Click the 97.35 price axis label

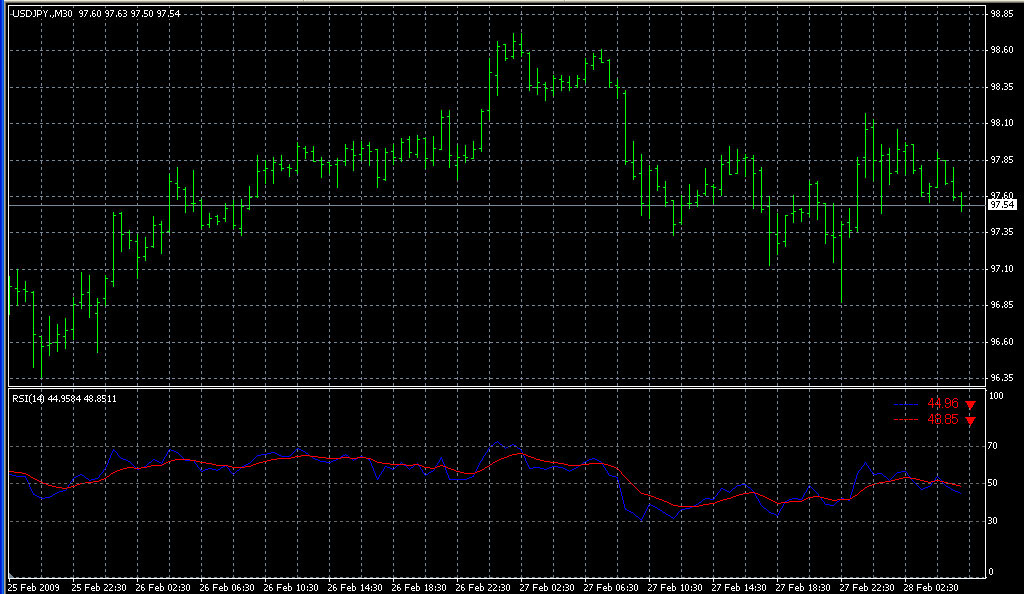click(x=1002, y=232)
